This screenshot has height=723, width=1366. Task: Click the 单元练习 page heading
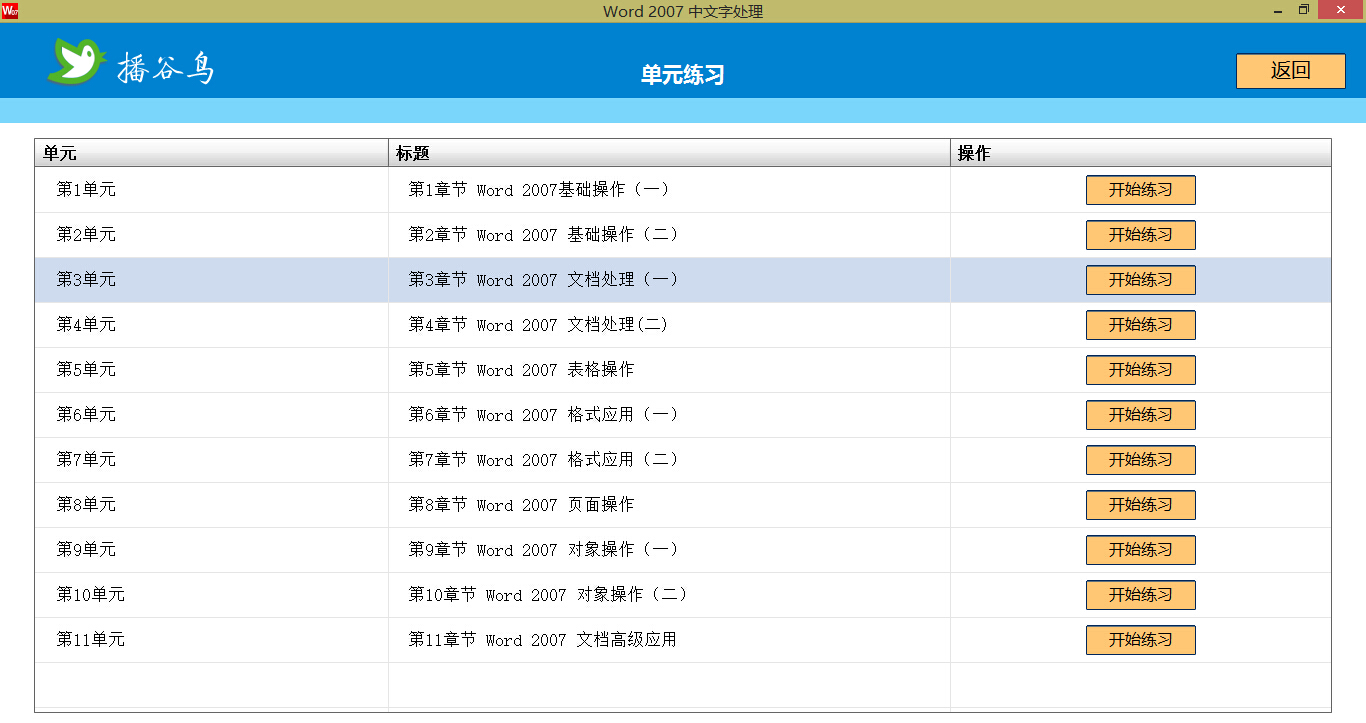click(x=682, y=75)
